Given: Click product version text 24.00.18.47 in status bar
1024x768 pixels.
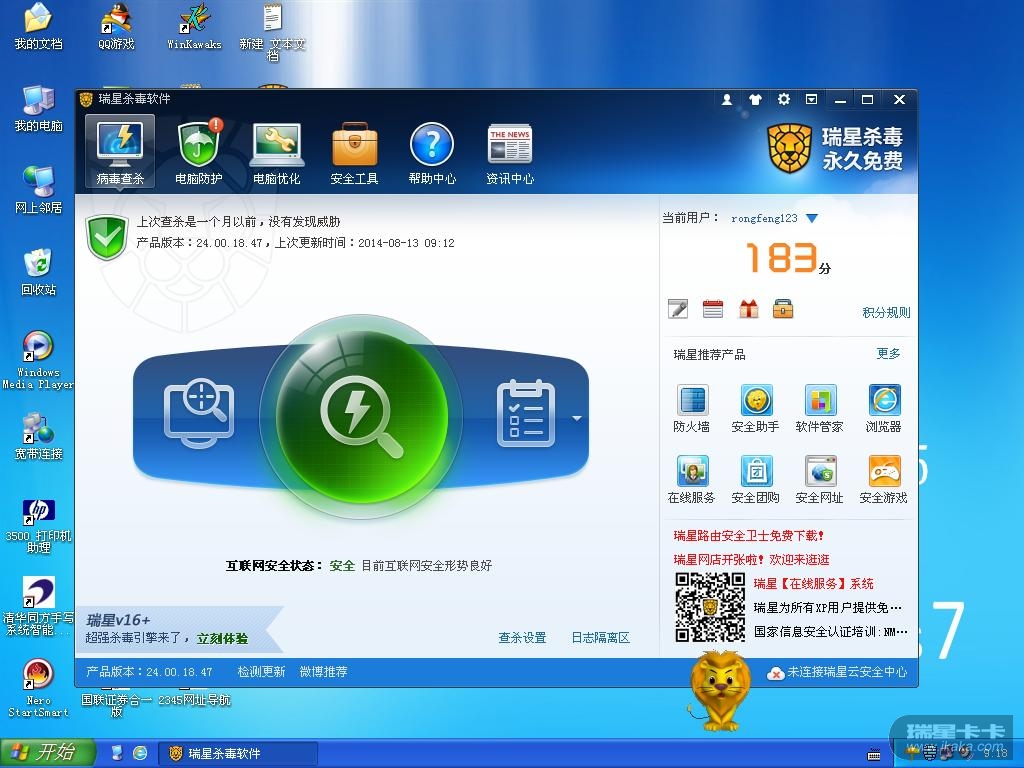Looking at the screenshot, I should (x=150, y=672).
